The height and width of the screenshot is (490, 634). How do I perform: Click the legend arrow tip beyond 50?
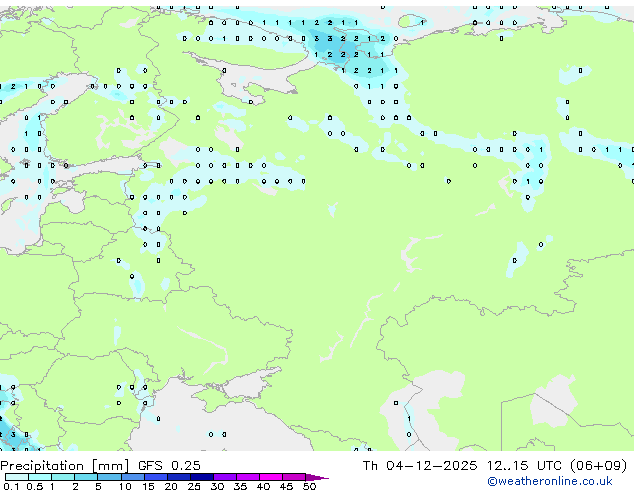coord(317,477)
